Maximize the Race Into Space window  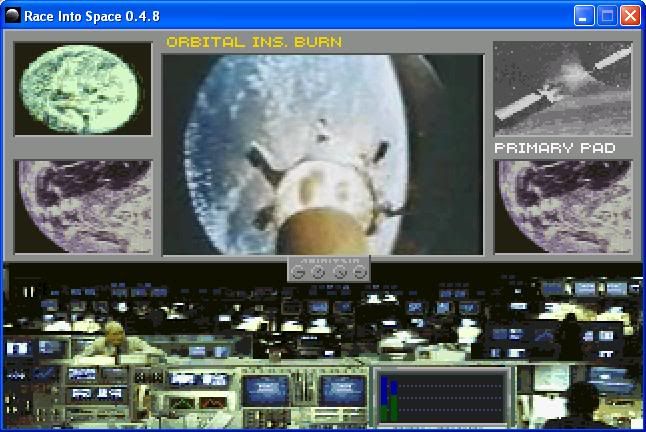tap(607, 16)
